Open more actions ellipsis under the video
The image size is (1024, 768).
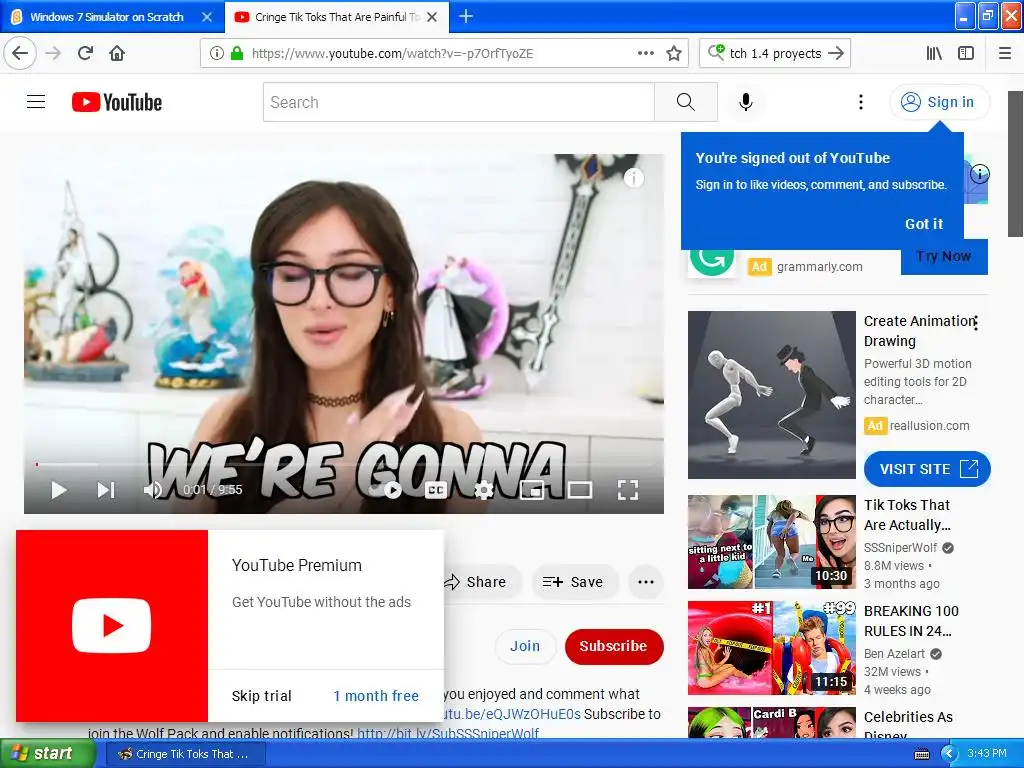[x=646, y=582]
